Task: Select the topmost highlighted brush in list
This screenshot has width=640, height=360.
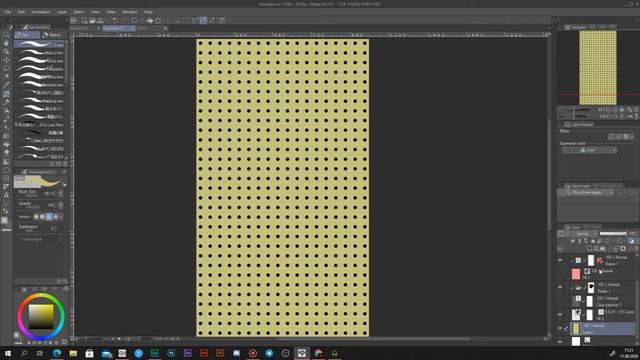Action: [39, 44]
